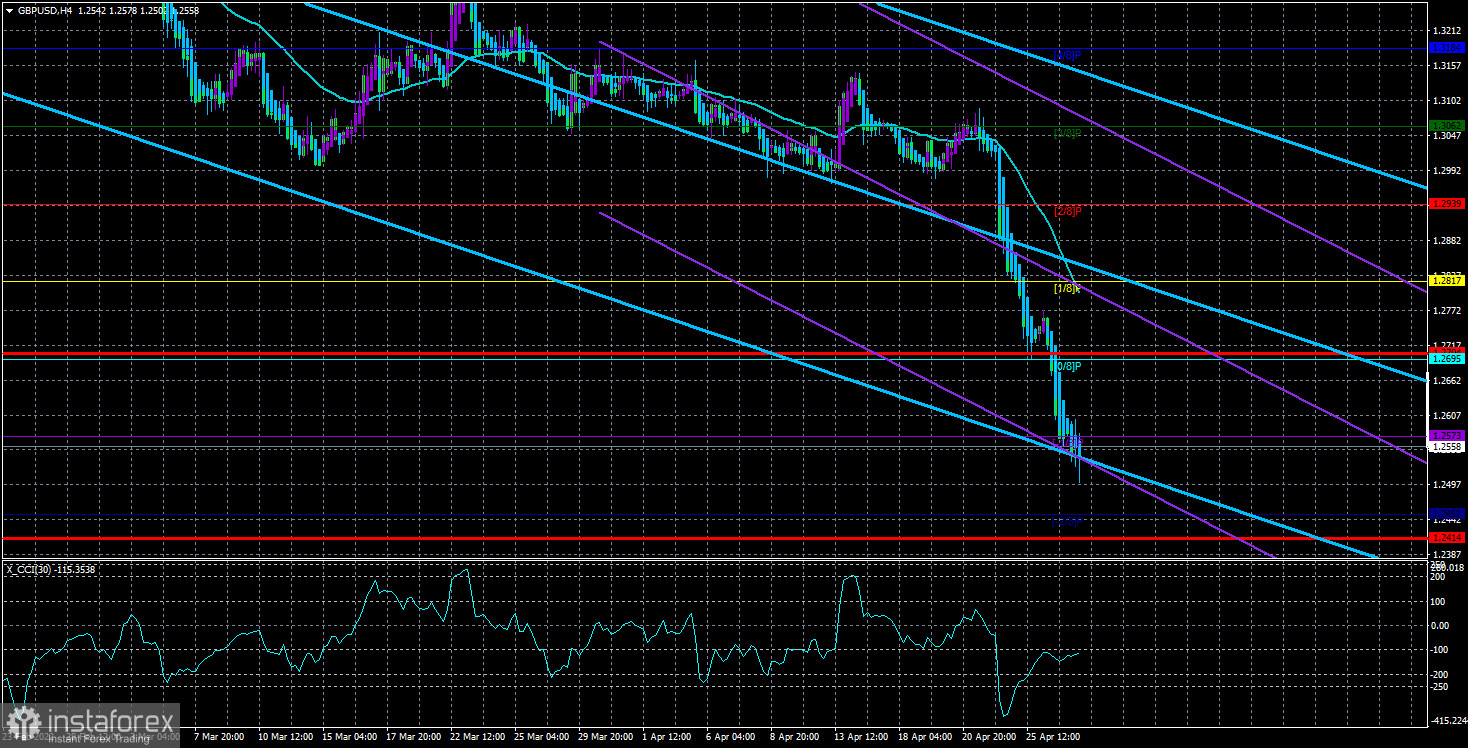
Task: Click the cyan [0/8]P Murray level label
Action: 1068,366
